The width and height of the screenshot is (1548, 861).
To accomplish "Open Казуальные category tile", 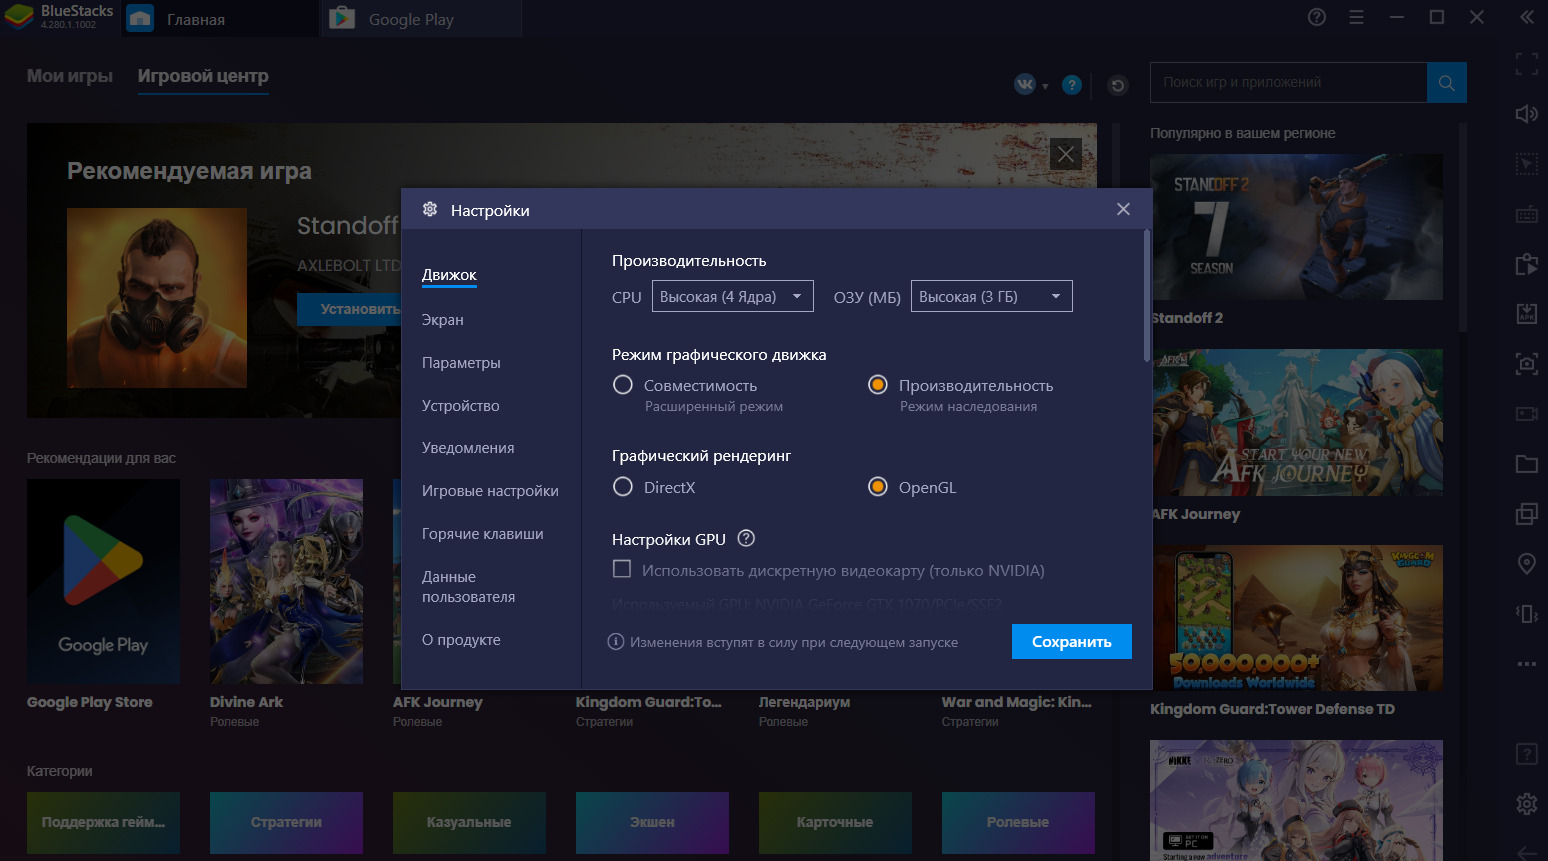I will click(469, 822).
